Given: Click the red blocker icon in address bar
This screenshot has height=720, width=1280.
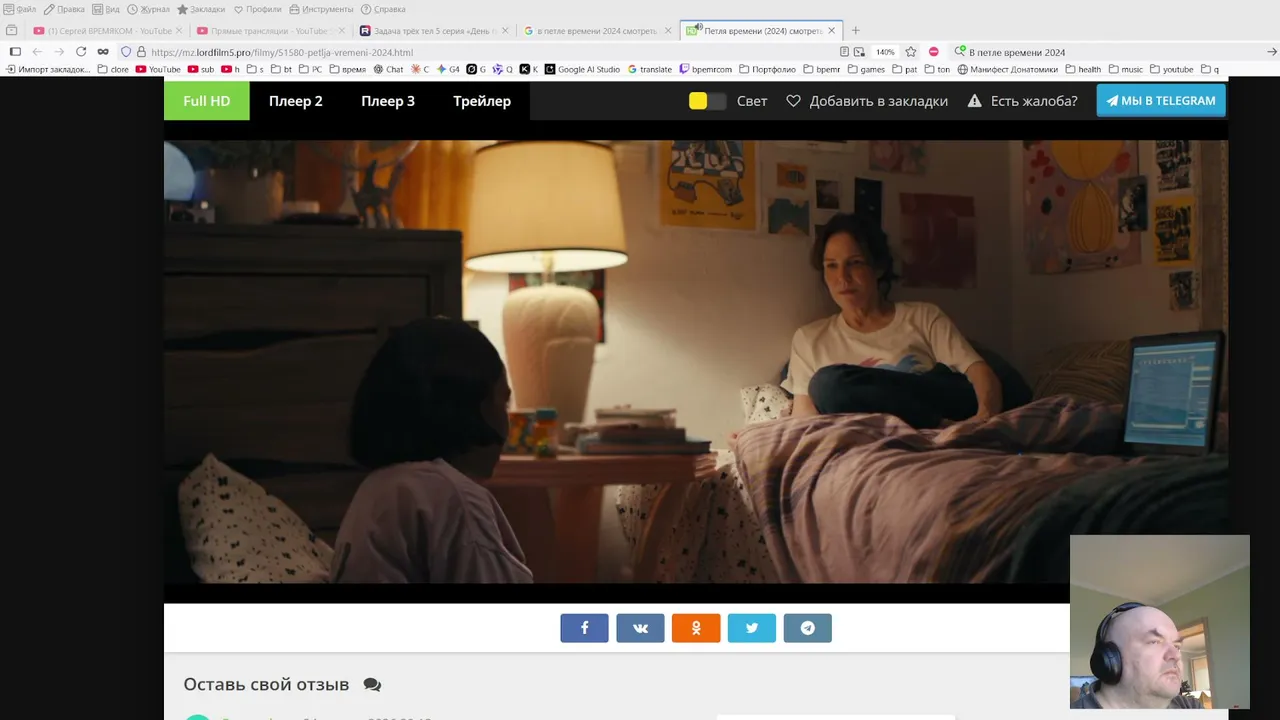Looking at the screenshot, I should tap(933, 52).
